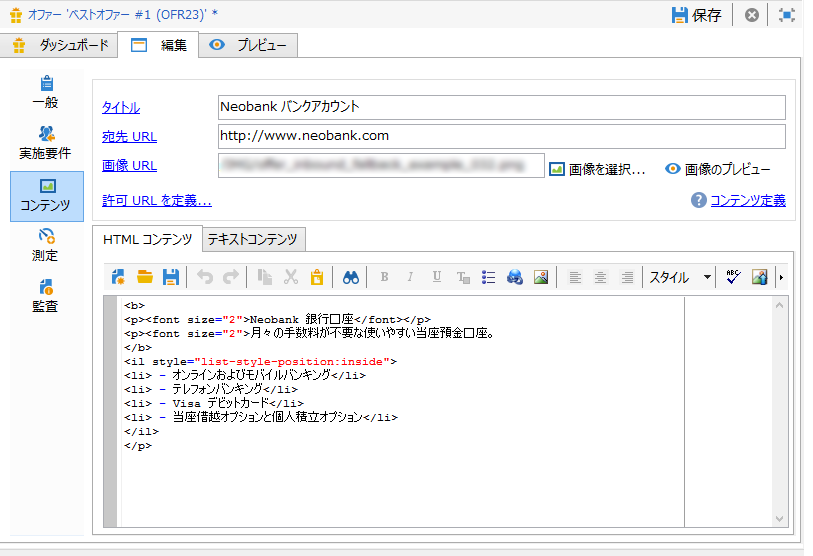Toggle underline formatting U

click(x=437, y=277)
